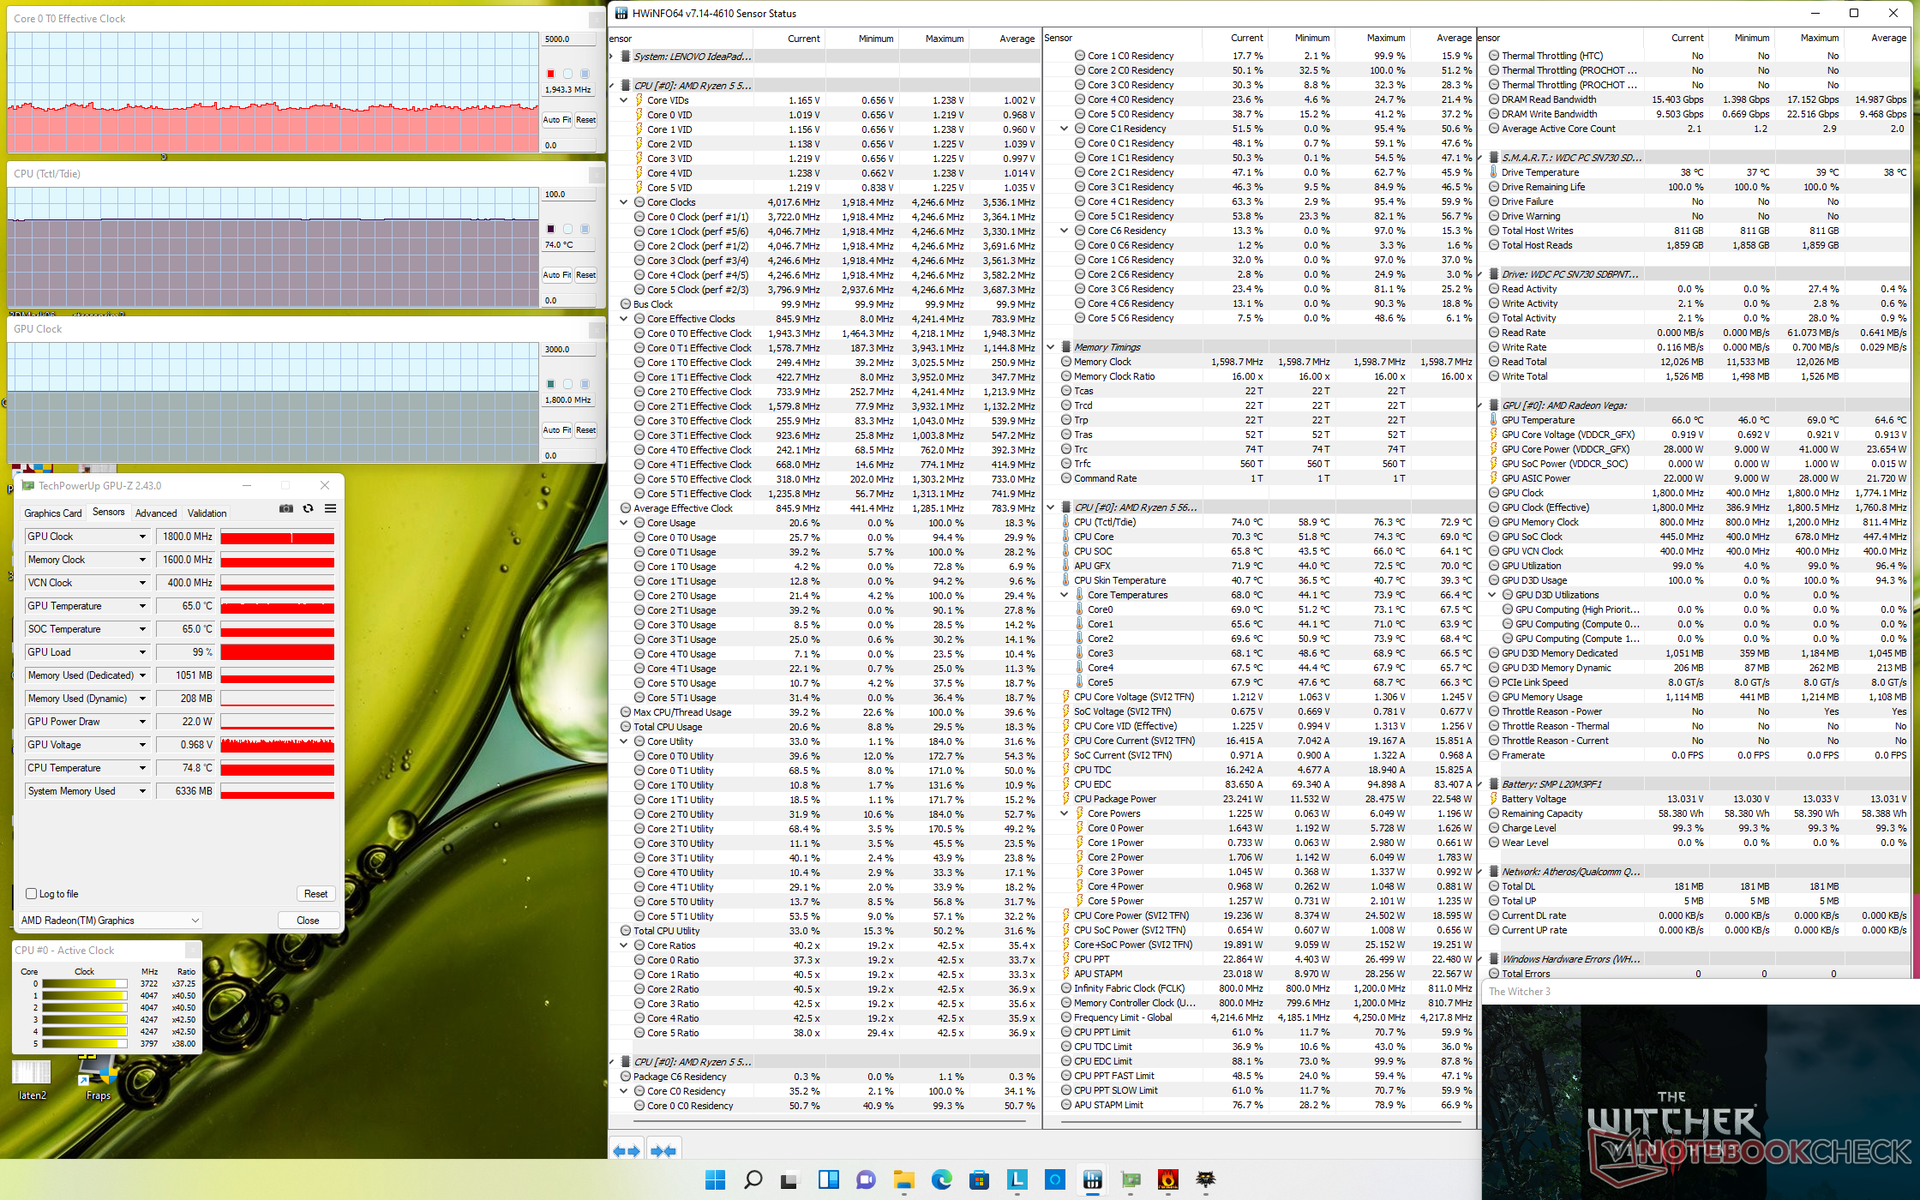
Task: Click the red color swatch in Core 0 graph
Action: point(550,74)
